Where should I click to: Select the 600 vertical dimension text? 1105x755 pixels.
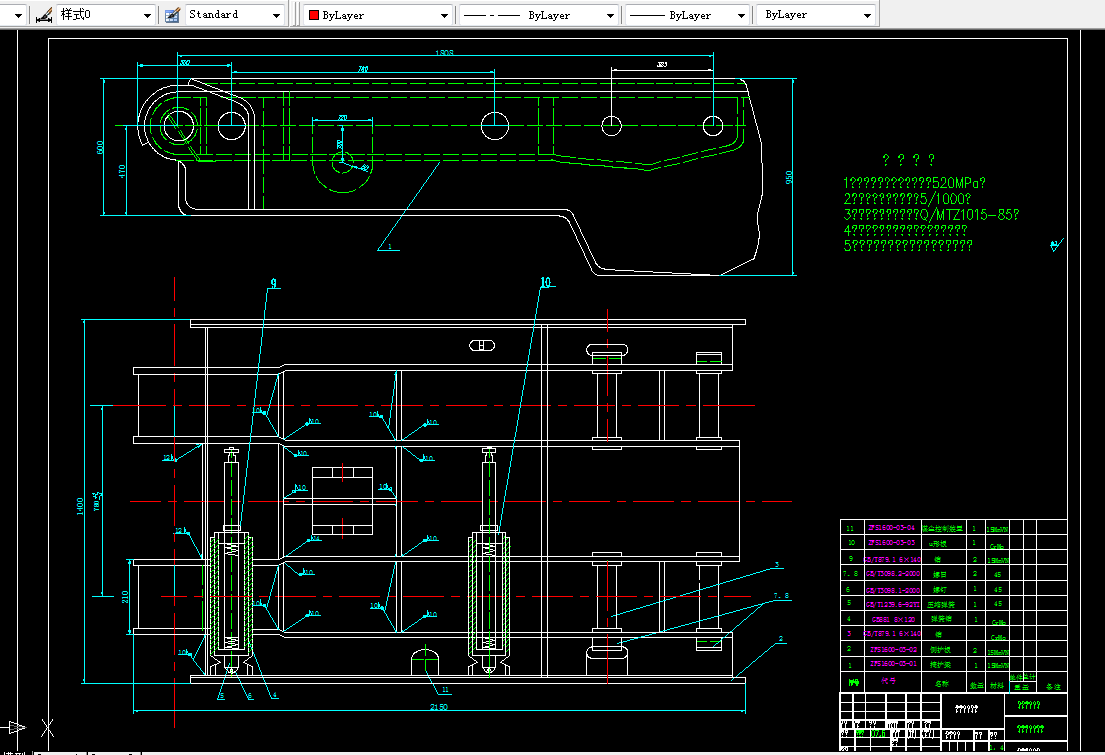click(100, 147)
